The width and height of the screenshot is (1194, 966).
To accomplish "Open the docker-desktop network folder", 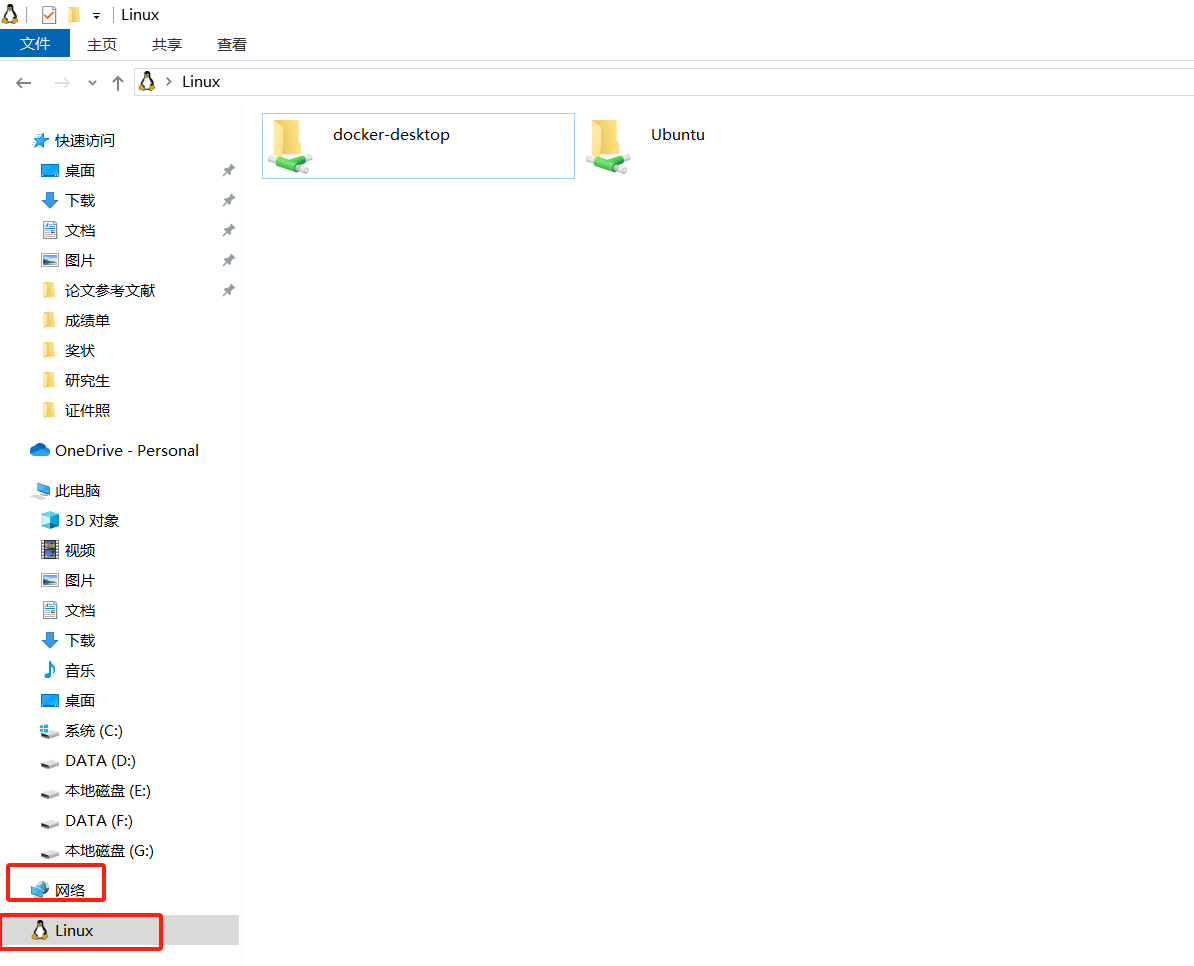I will coord(418,146).
